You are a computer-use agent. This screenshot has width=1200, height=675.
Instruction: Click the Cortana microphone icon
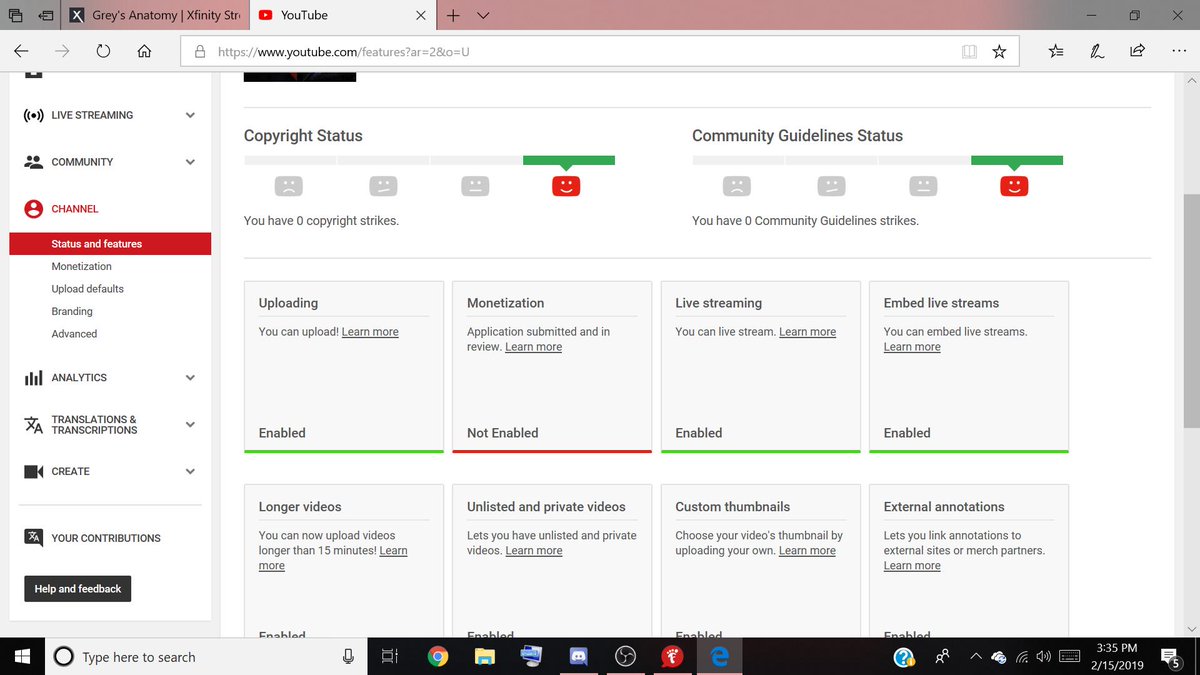click(x=348, y=657)
